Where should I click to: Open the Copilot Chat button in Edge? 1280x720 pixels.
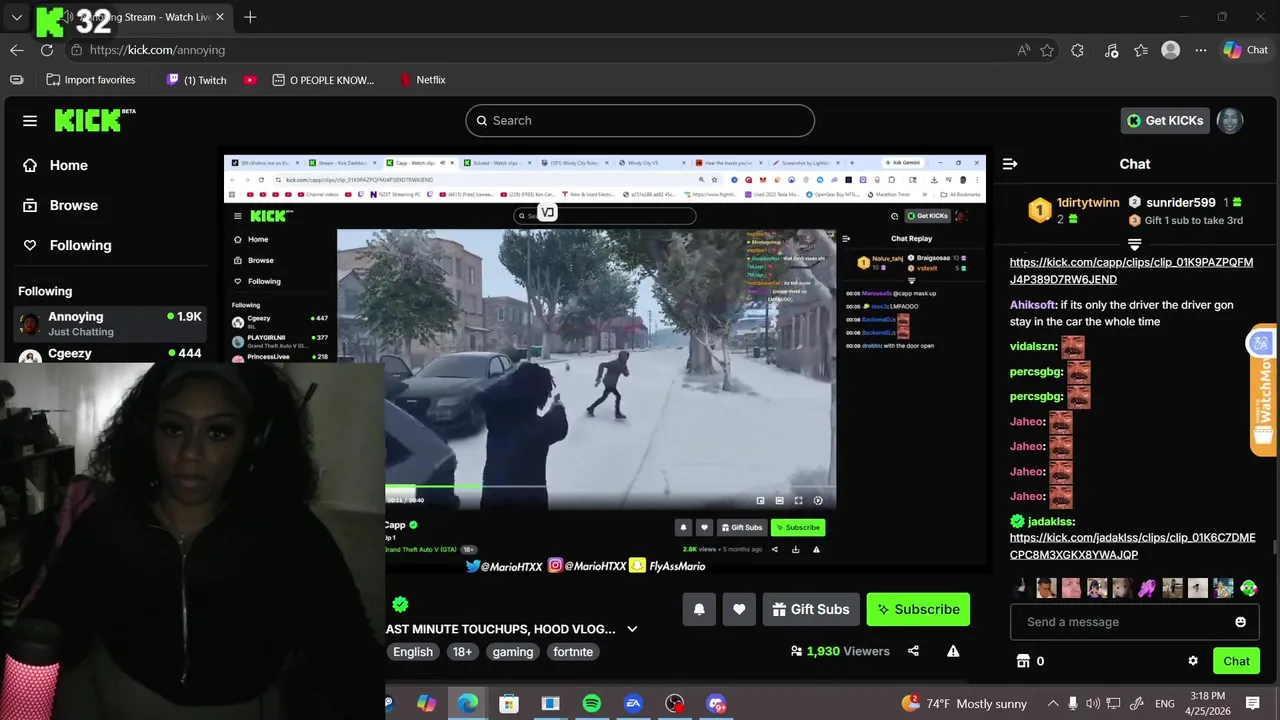[x=1246, y=50]
